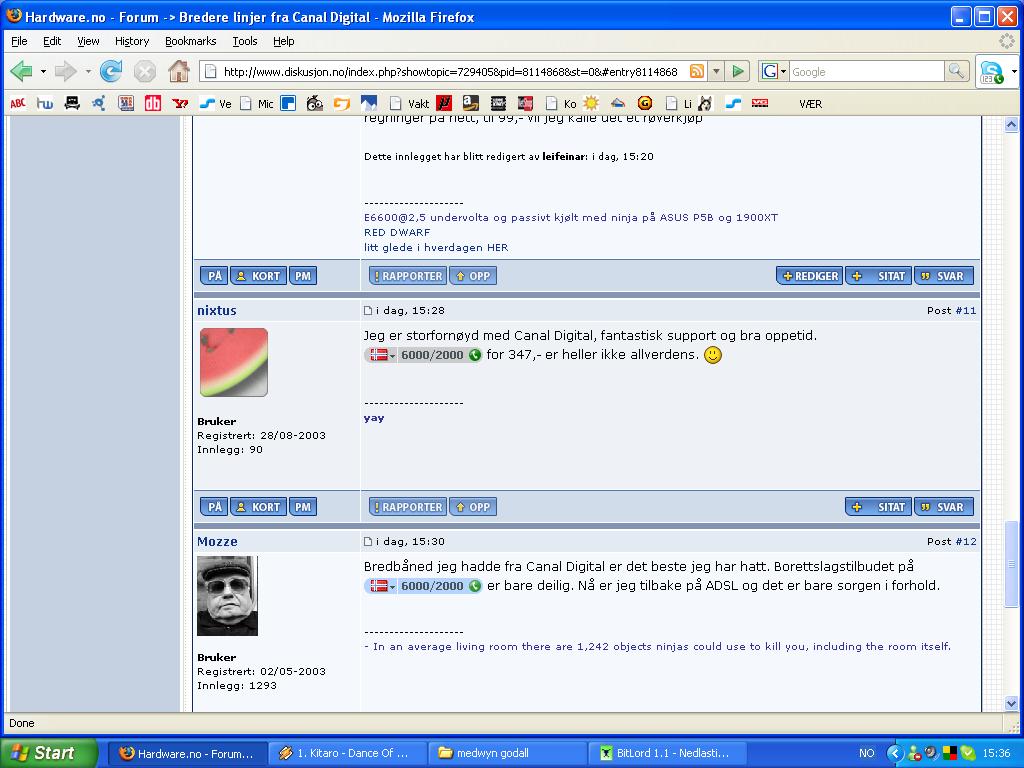Screen dimensions: 1024x768
Task: Click OPP button in nixtus post
Action: coord(473,507)
